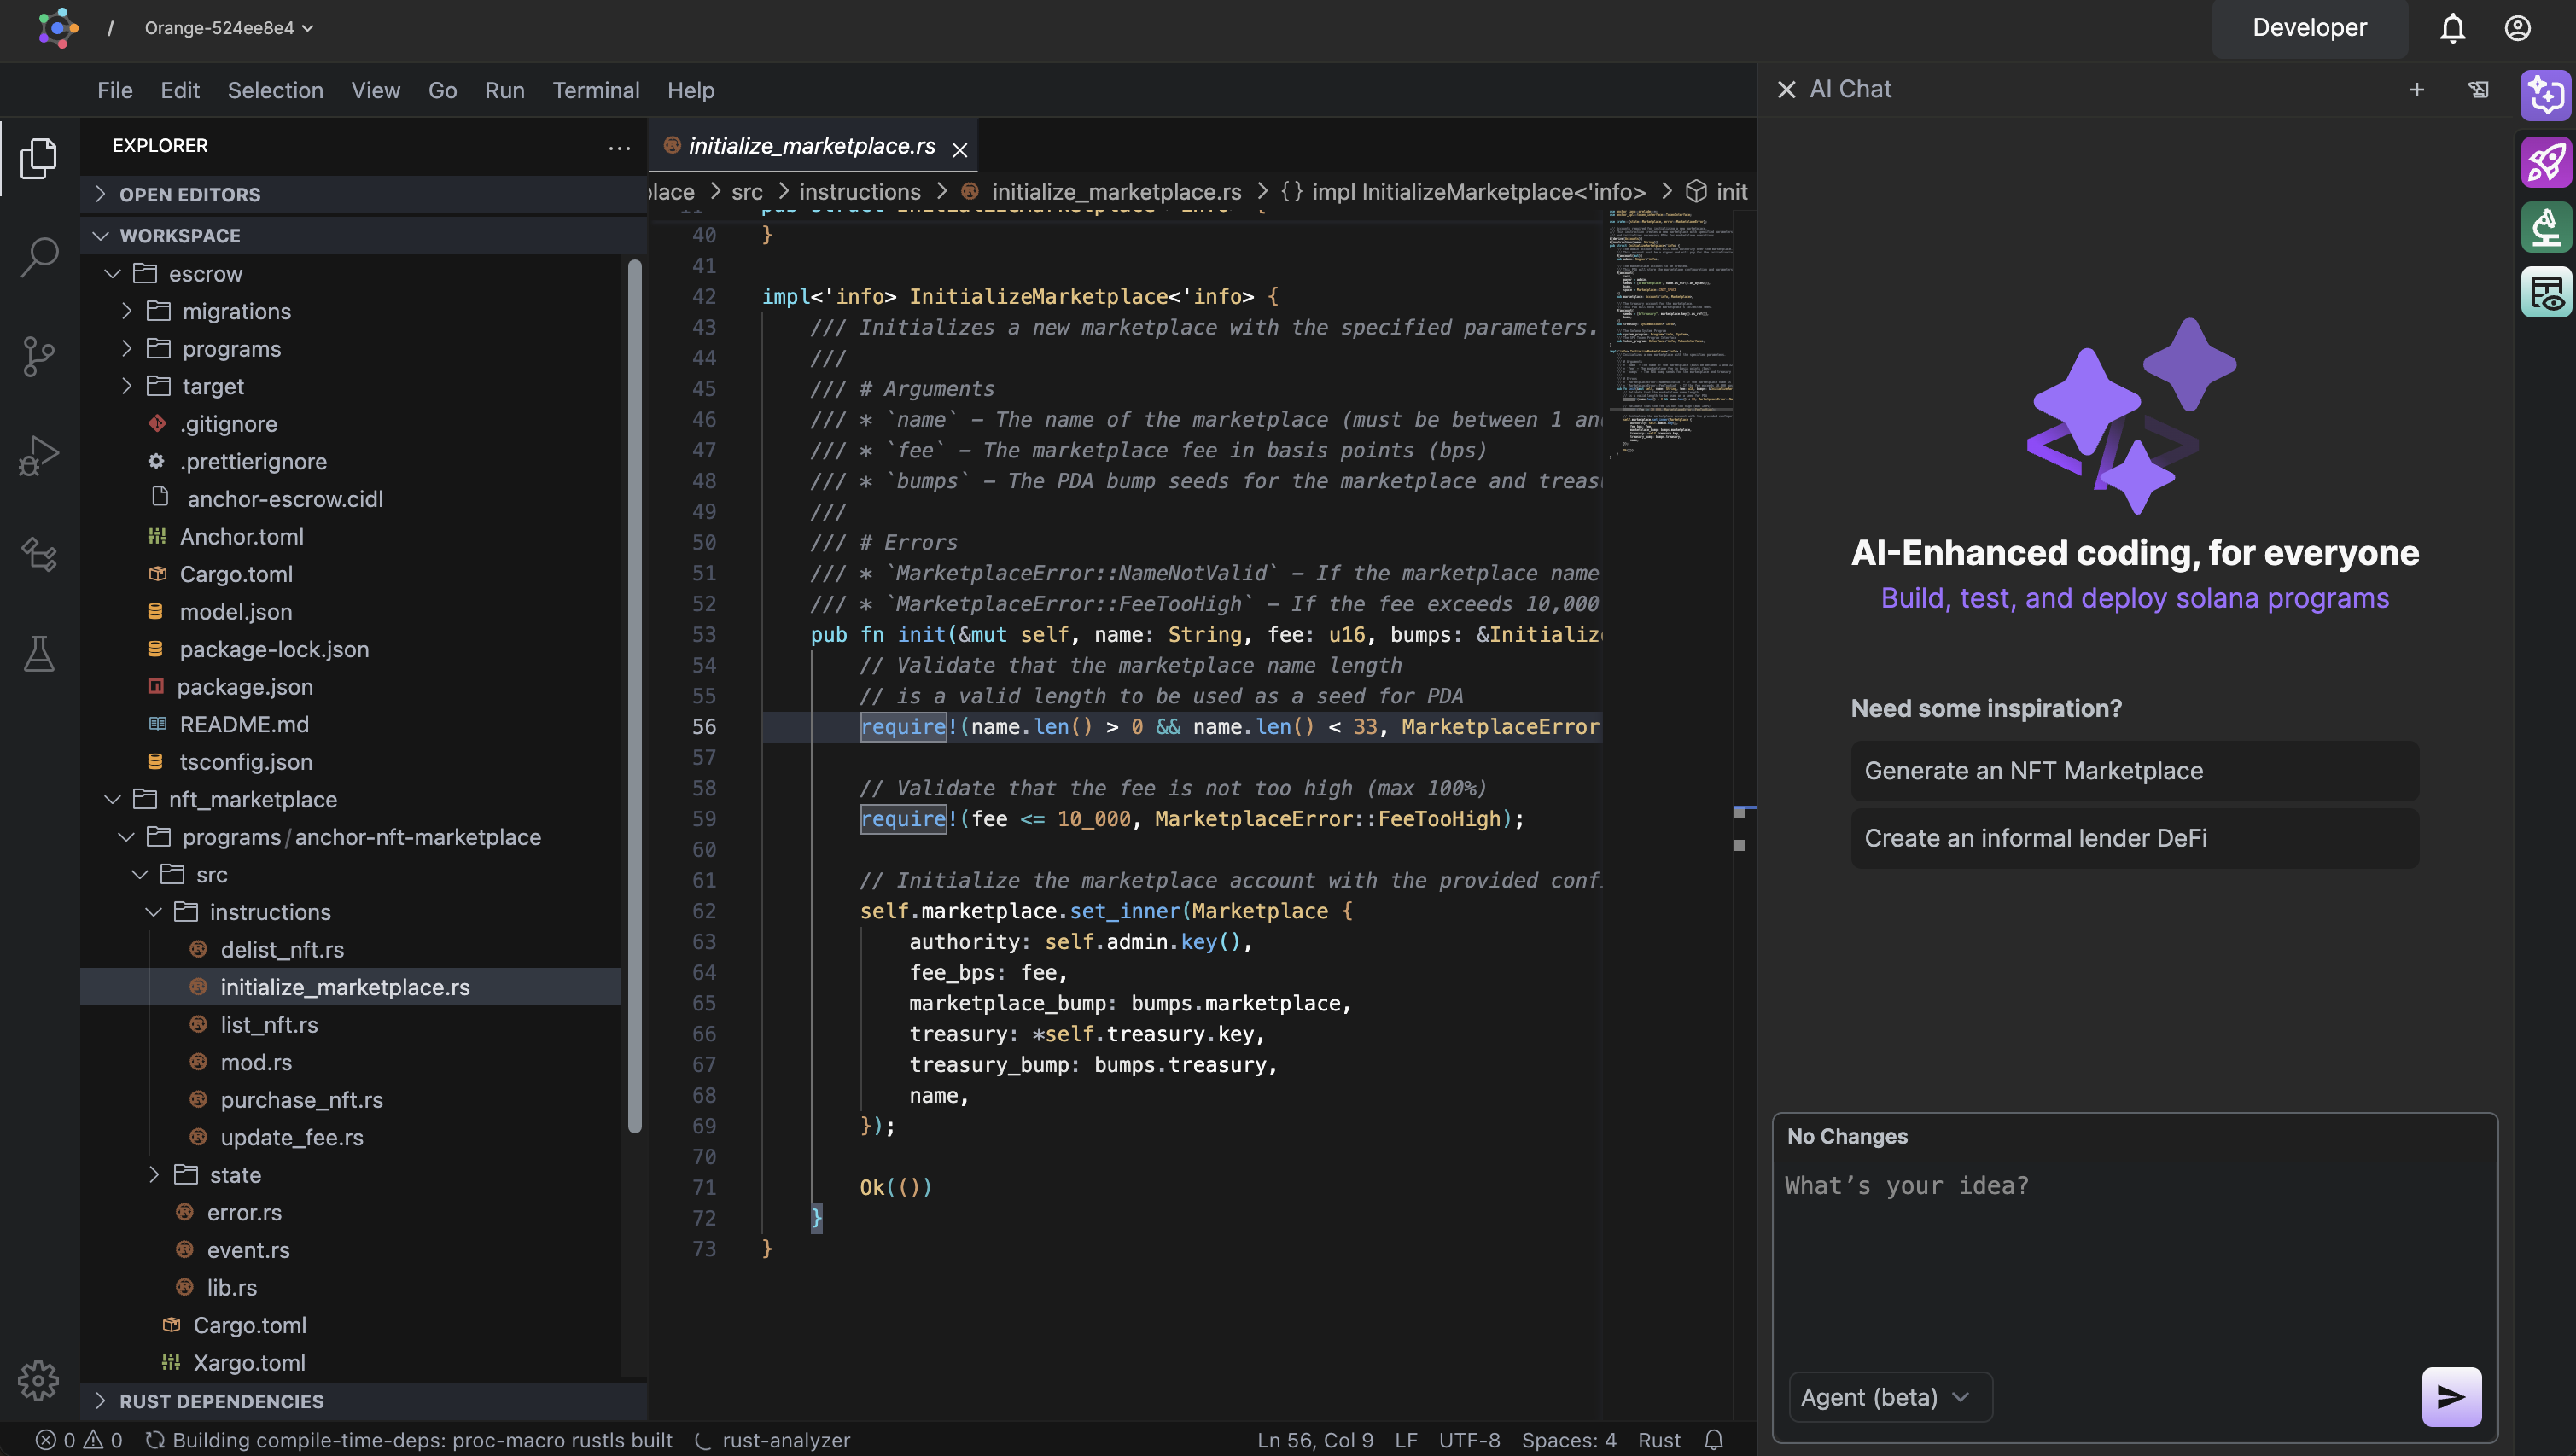The width and height of the screenshot is (2576, 1456).
Task: Expand the migrations folder
Action: coord(236,311)
